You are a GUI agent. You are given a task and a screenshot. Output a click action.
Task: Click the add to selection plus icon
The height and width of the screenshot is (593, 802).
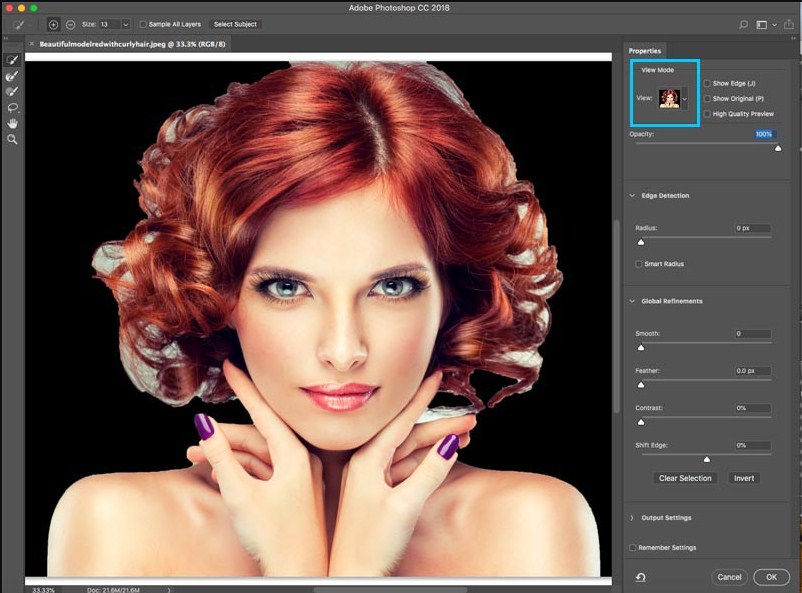pos(53,24)
